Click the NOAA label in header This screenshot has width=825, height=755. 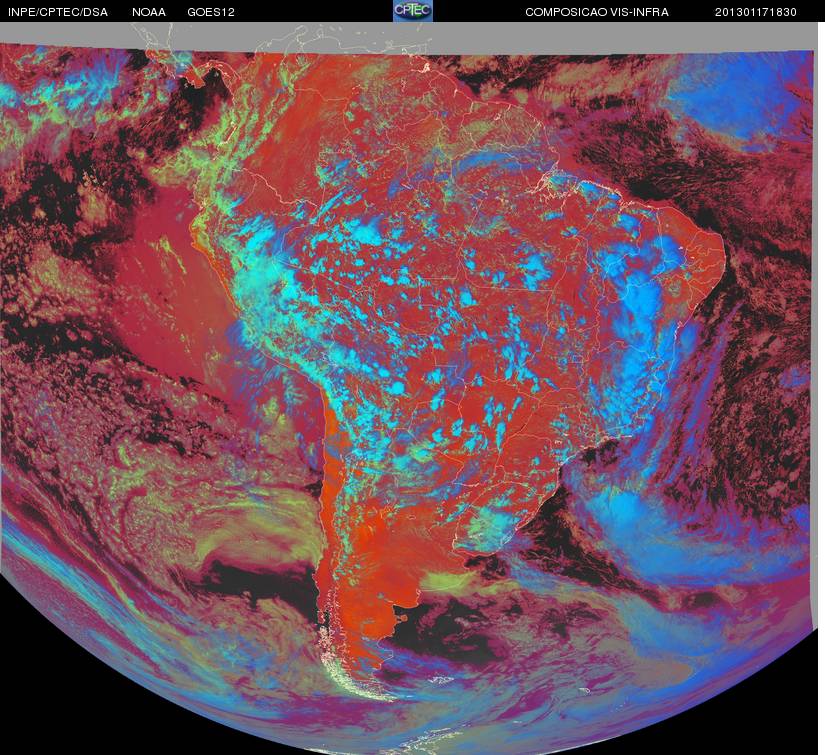click(x=149, y=12)
